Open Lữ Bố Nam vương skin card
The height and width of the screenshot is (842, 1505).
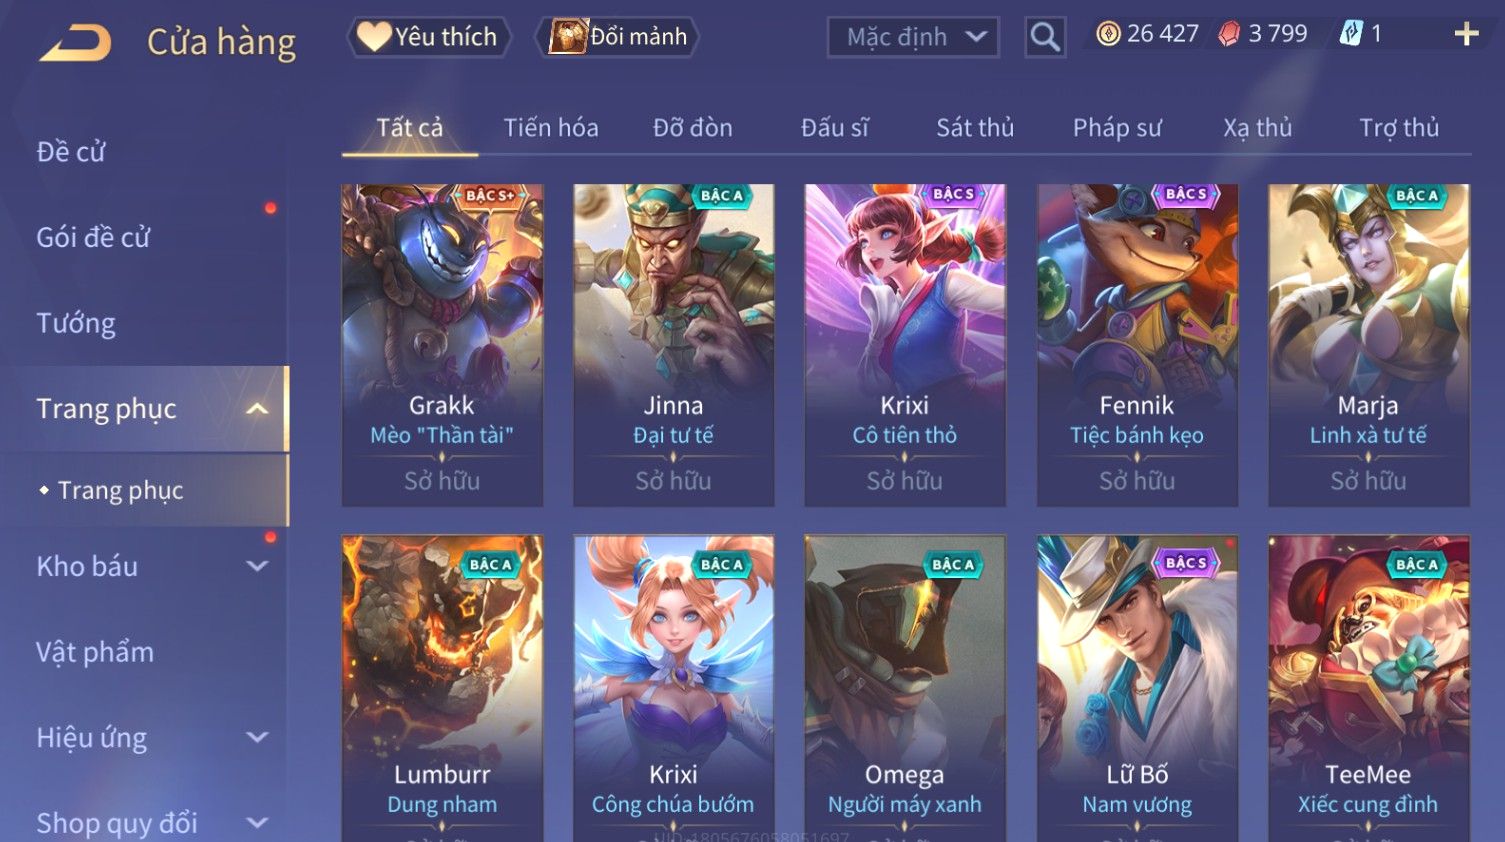coord(1137,688)
